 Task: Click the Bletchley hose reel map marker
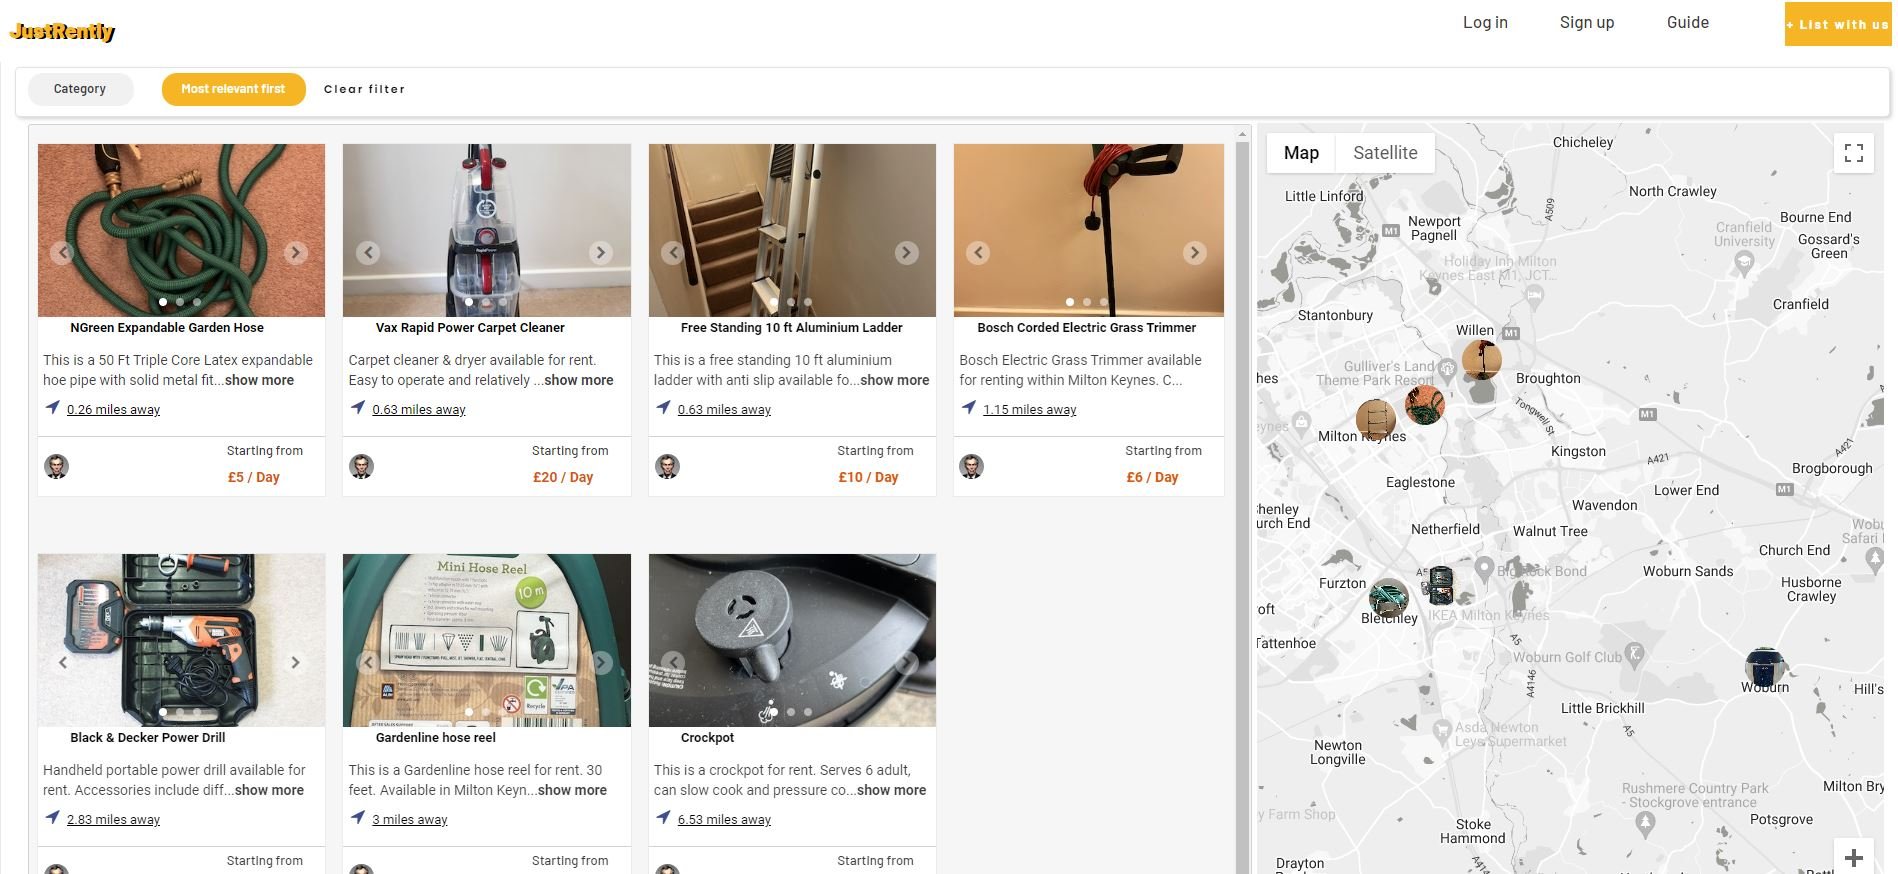click(x=1388, y=599)
